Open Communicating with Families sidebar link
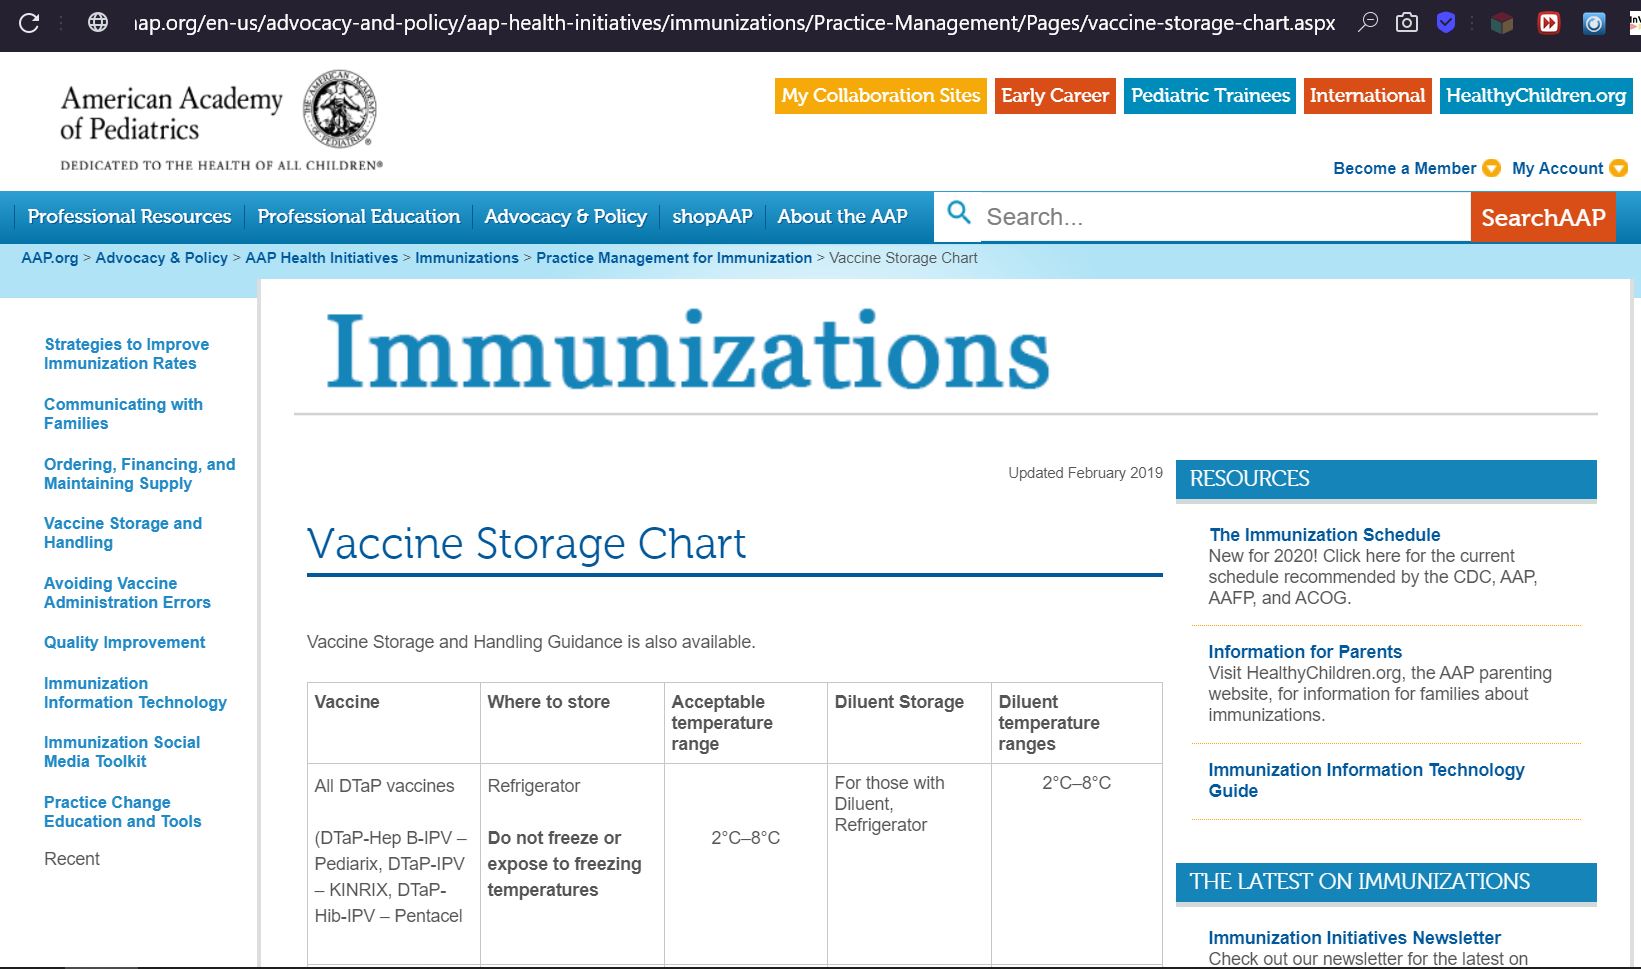Screen dimensions: 1641x969 123,414
